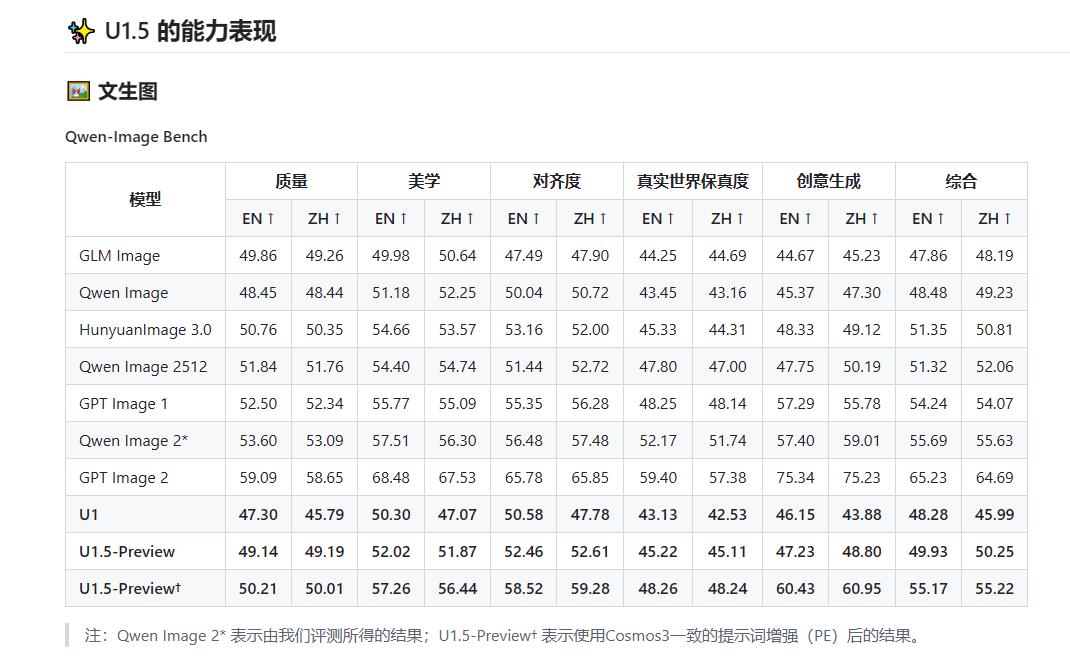
Task: Click value 51.84 in Qwen Image 2512 row
Action: tap(258, 367)
